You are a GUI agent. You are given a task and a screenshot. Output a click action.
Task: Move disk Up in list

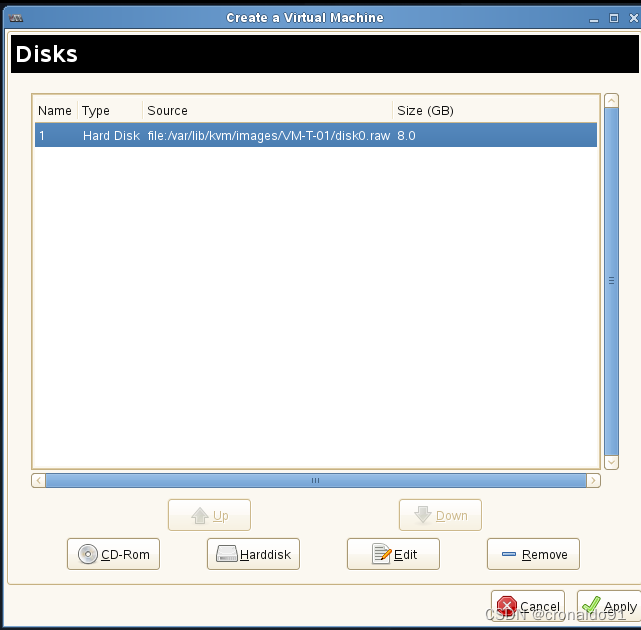click(209, 515)
